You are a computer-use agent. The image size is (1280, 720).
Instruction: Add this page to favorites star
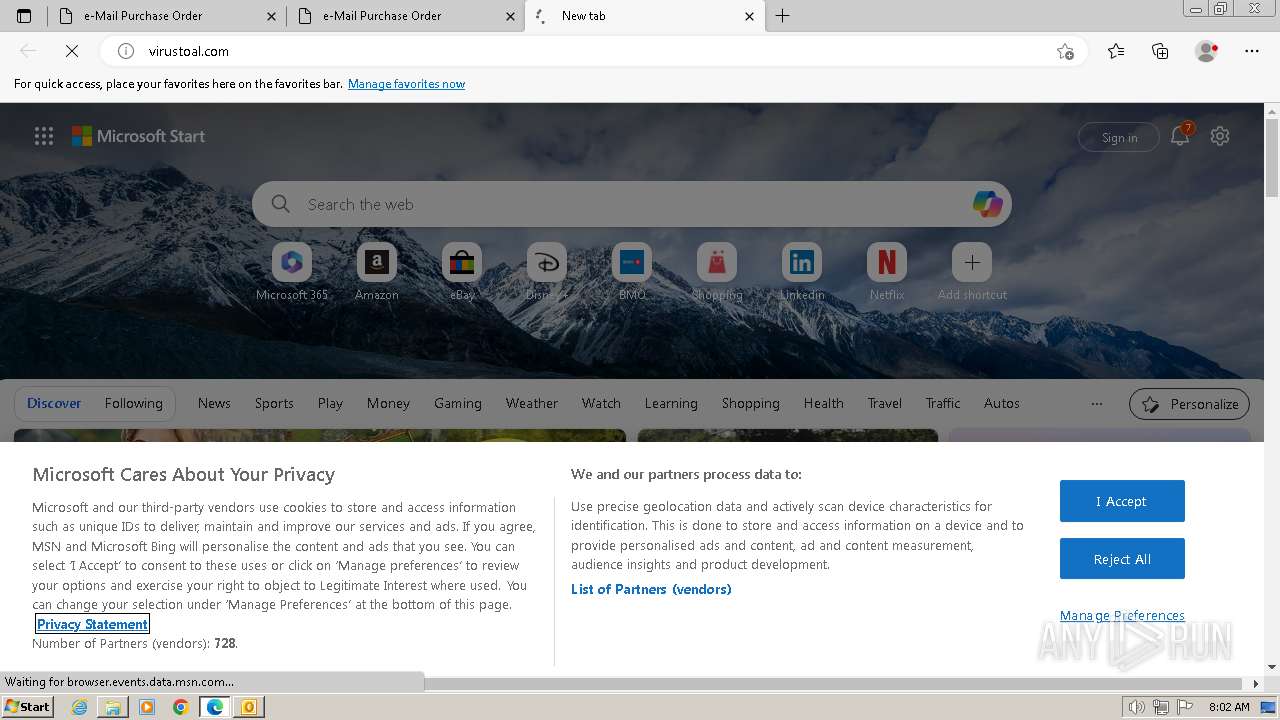click(x=1065, y=51)
